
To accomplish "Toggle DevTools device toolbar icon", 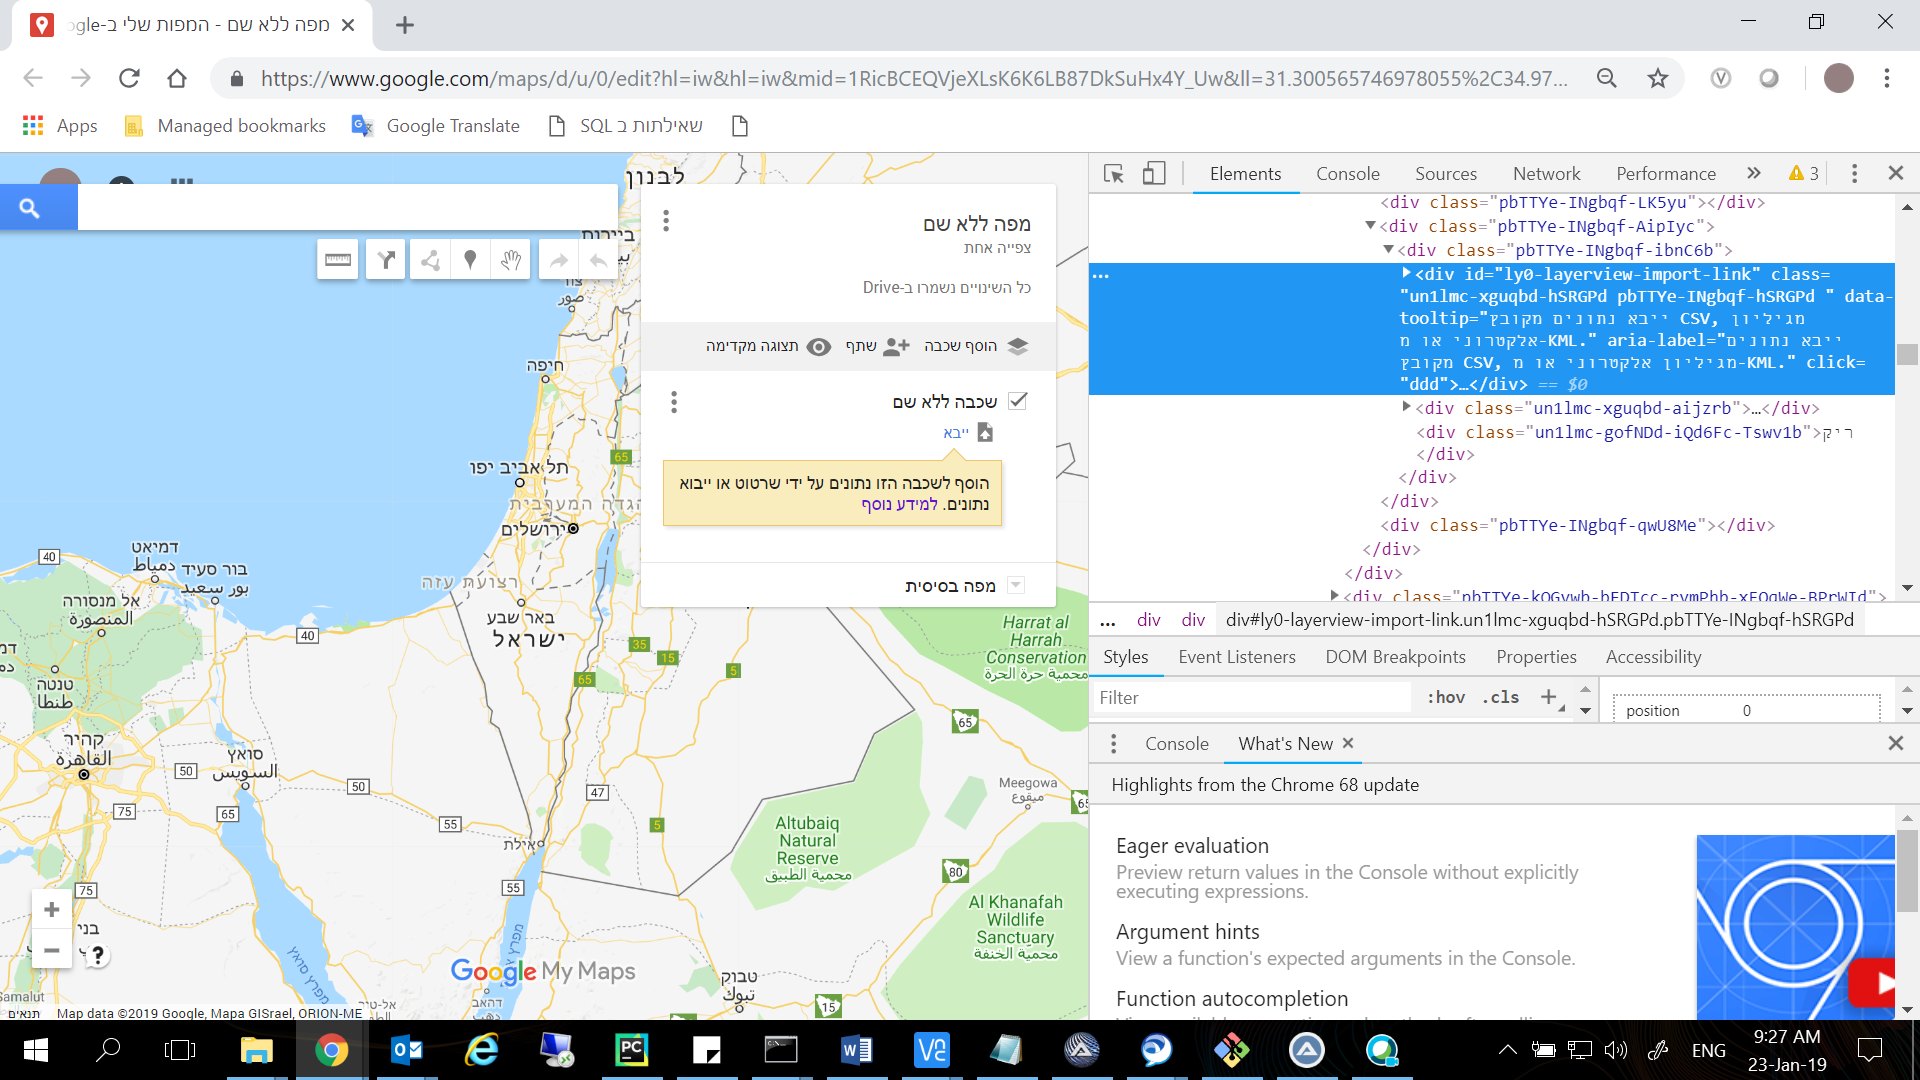I will click(1154, 173).
